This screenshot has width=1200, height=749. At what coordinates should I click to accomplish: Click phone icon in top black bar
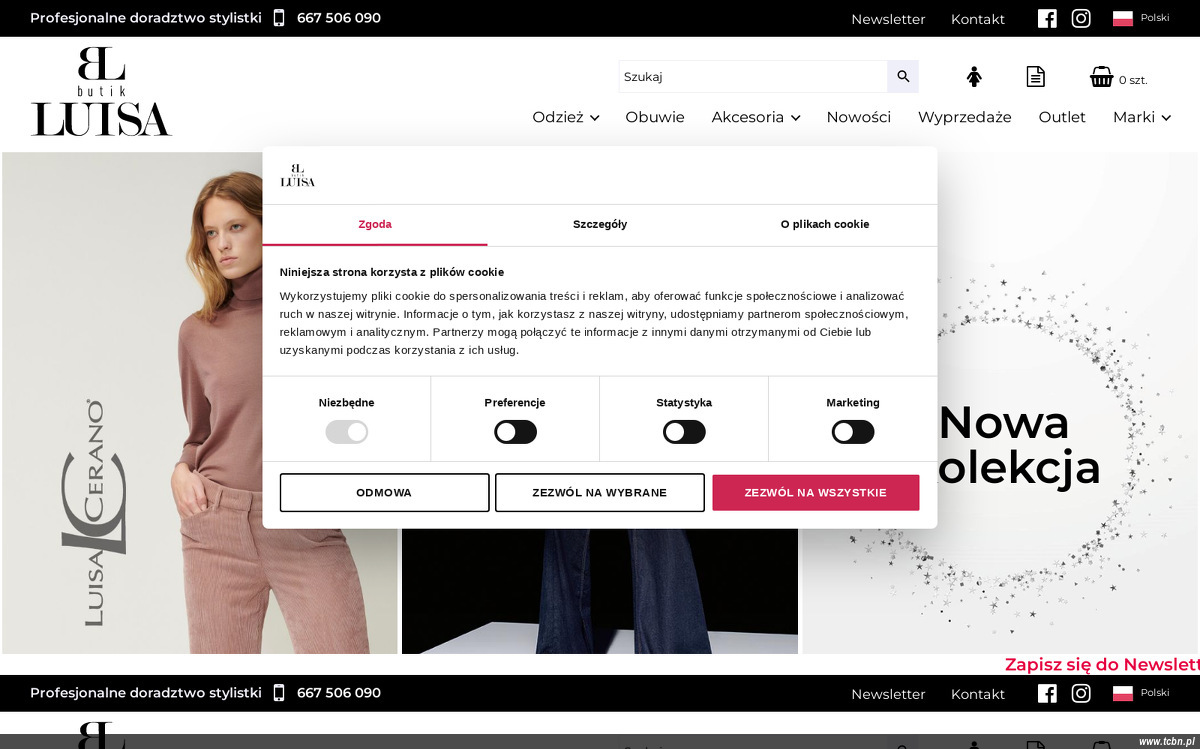click(279, 18)
